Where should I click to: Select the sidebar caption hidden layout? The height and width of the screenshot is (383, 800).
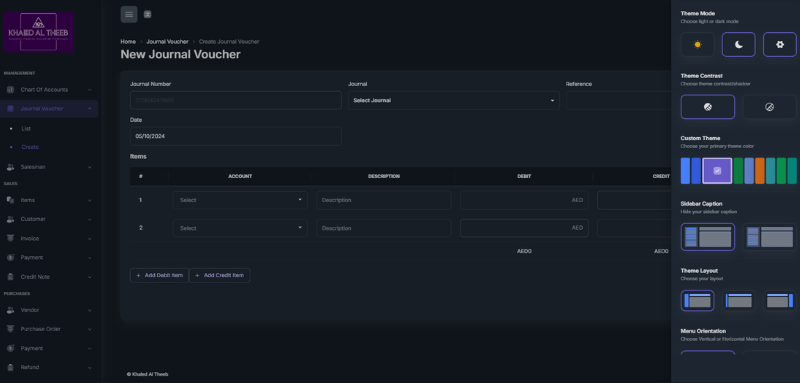point(769,237)
